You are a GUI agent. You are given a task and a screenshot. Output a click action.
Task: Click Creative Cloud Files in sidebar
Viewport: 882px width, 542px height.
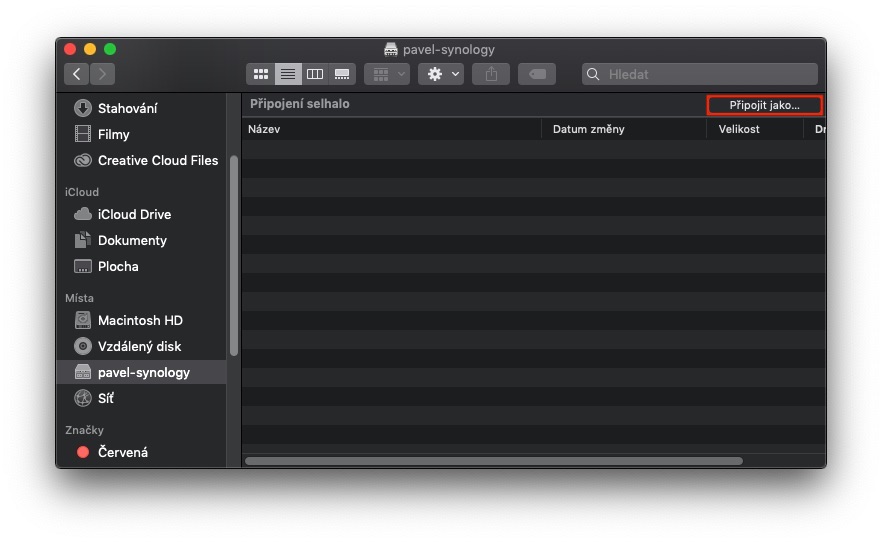pyautogui.click(x=157, y=160)
